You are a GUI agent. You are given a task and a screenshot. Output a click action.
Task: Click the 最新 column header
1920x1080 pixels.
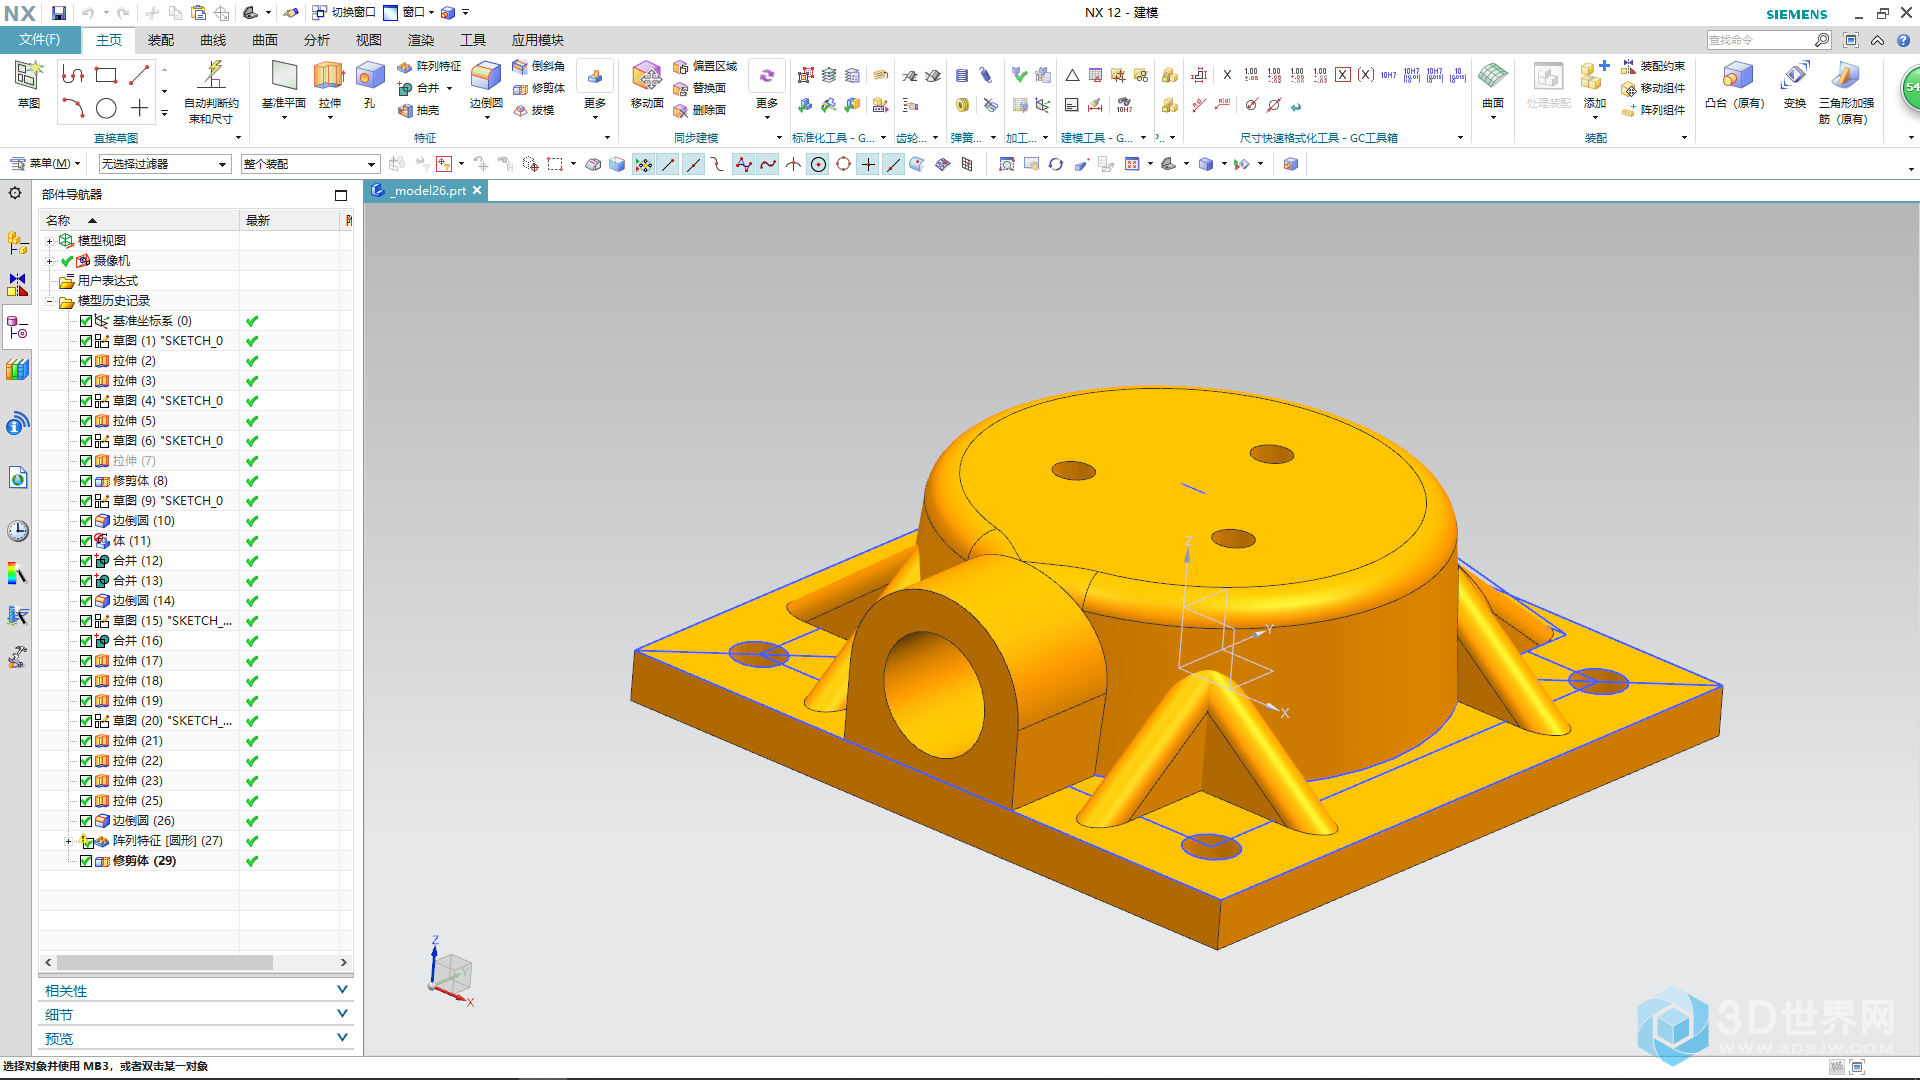click(292, 220)
